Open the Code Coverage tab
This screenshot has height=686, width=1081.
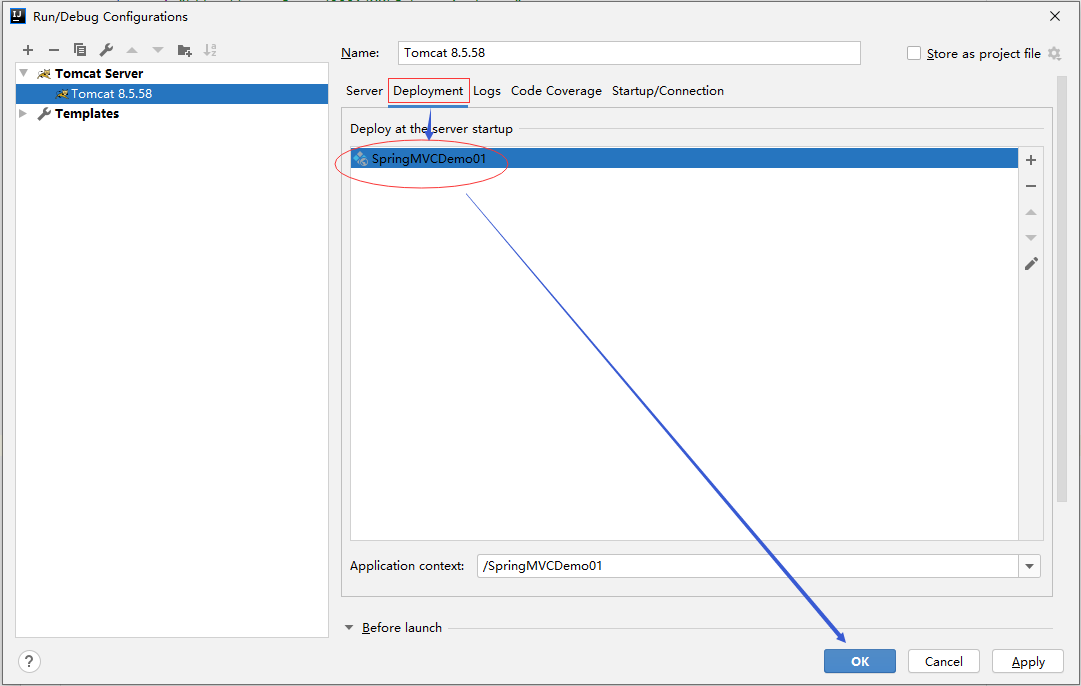[x=556, y=91]
